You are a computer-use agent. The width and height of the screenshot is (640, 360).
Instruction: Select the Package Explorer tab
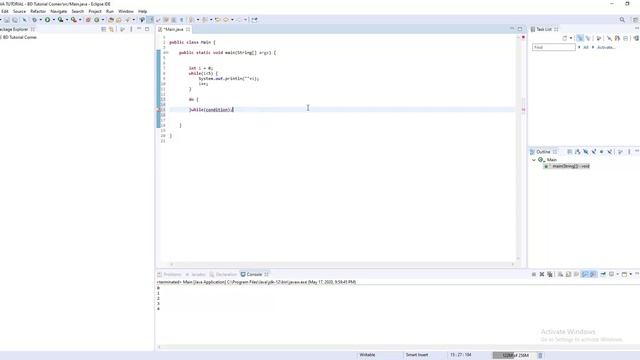tap(15, 29)
